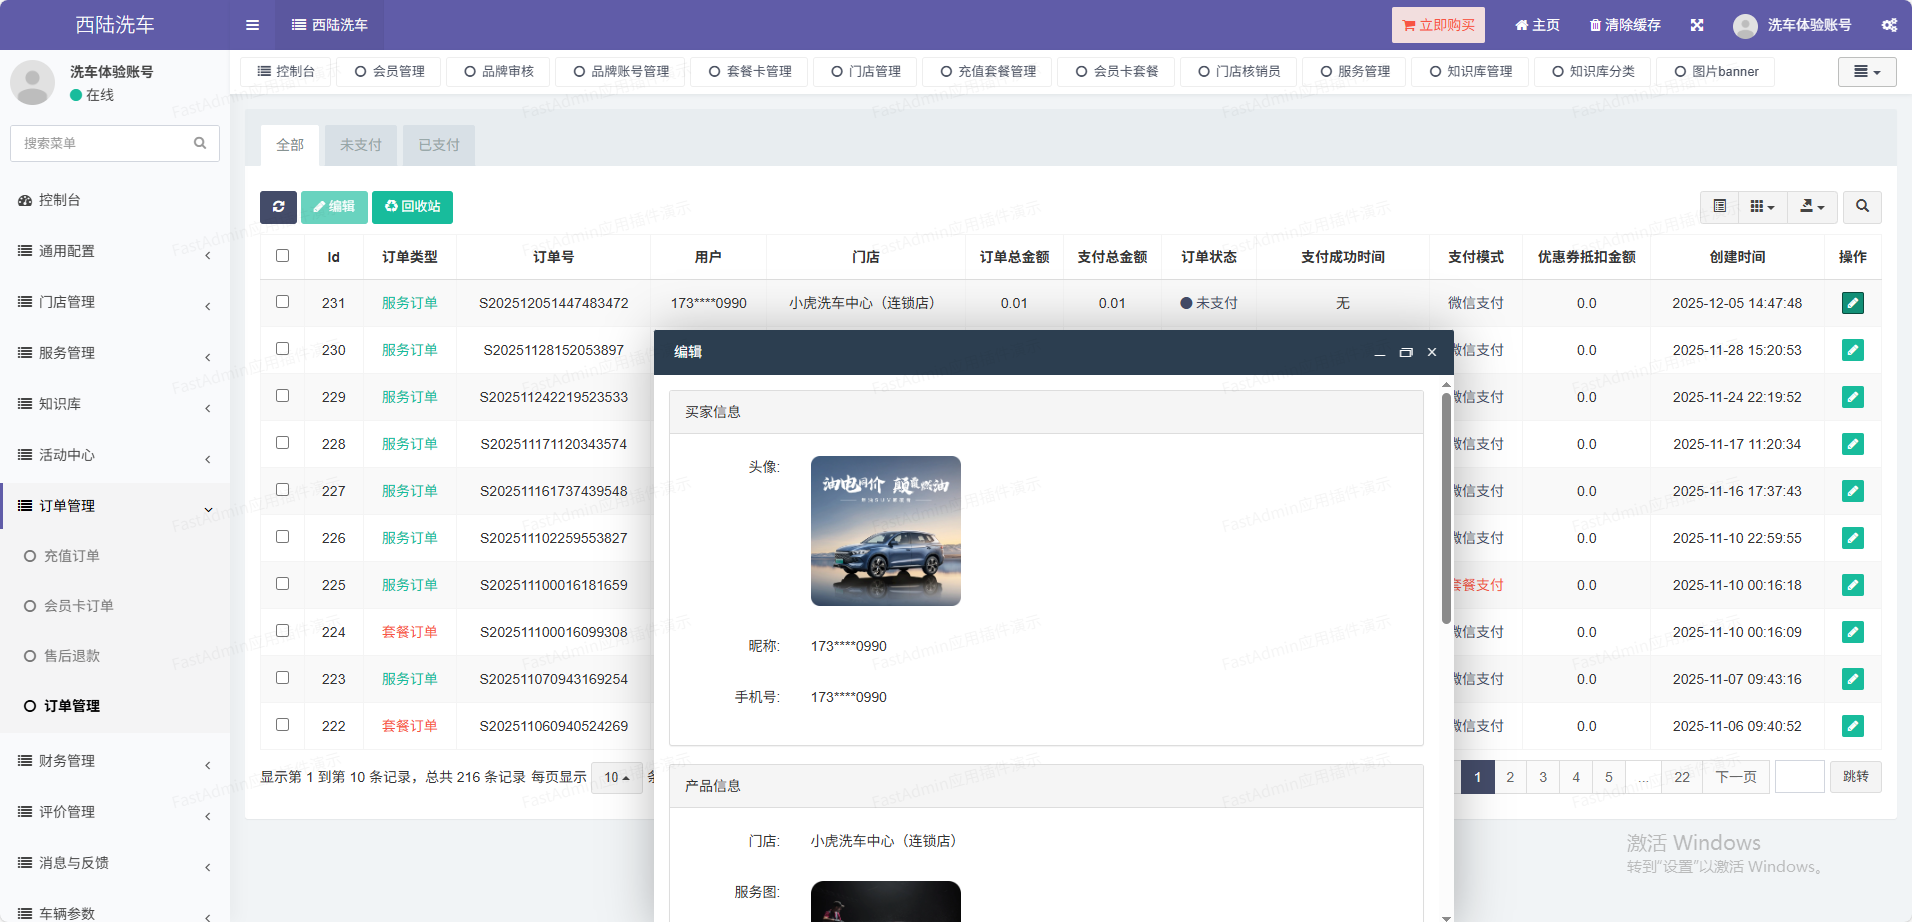Screen dimensions: 1912x922
Task: Click the 搜索菜单 search input field
Action: click(105, 143)
